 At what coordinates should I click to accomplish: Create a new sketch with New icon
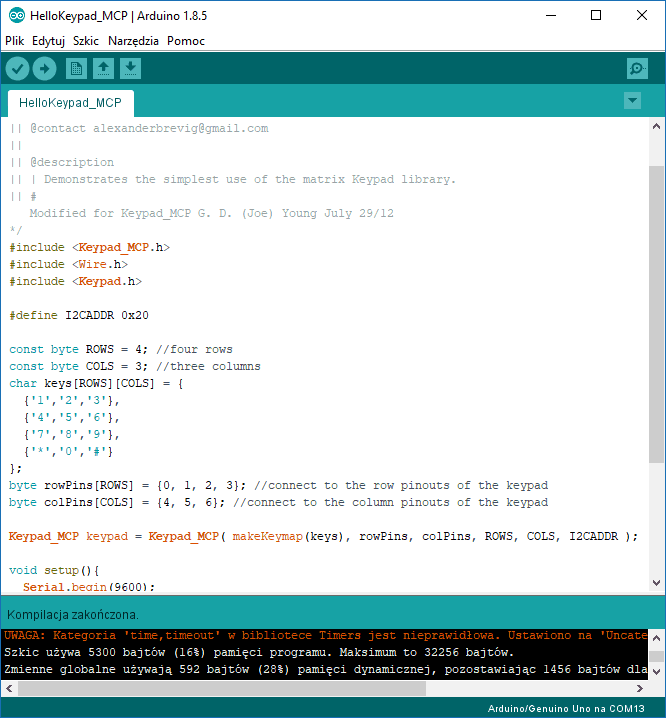76,69
